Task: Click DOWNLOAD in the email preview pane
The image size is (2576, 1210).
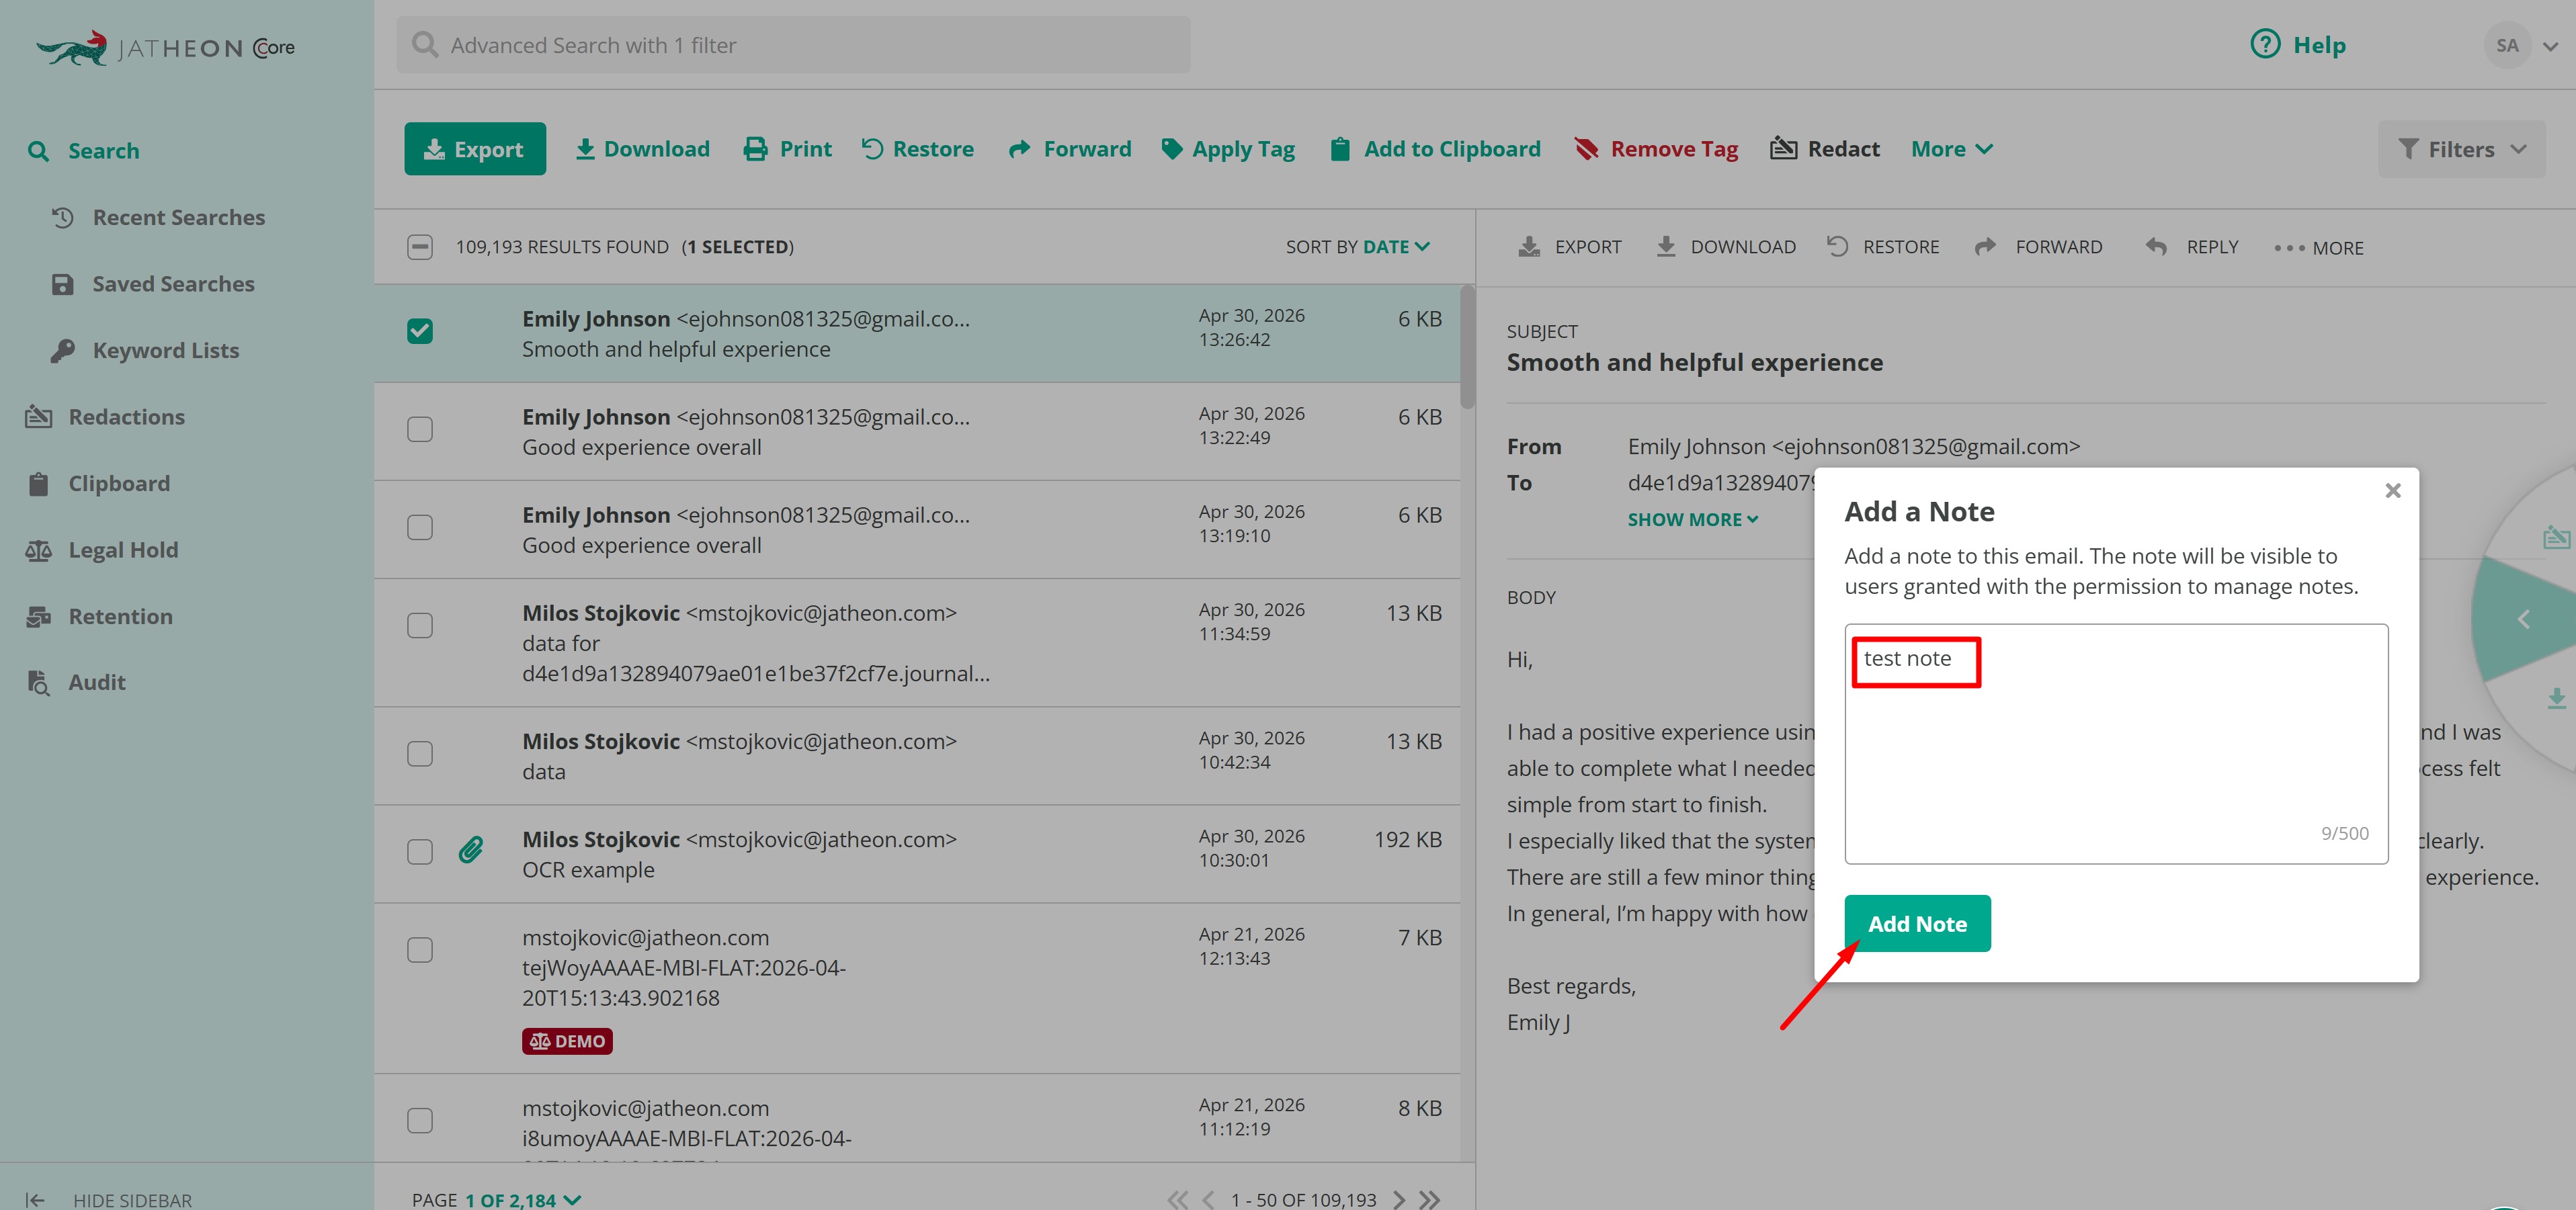Action: (x=1726, y=247)
